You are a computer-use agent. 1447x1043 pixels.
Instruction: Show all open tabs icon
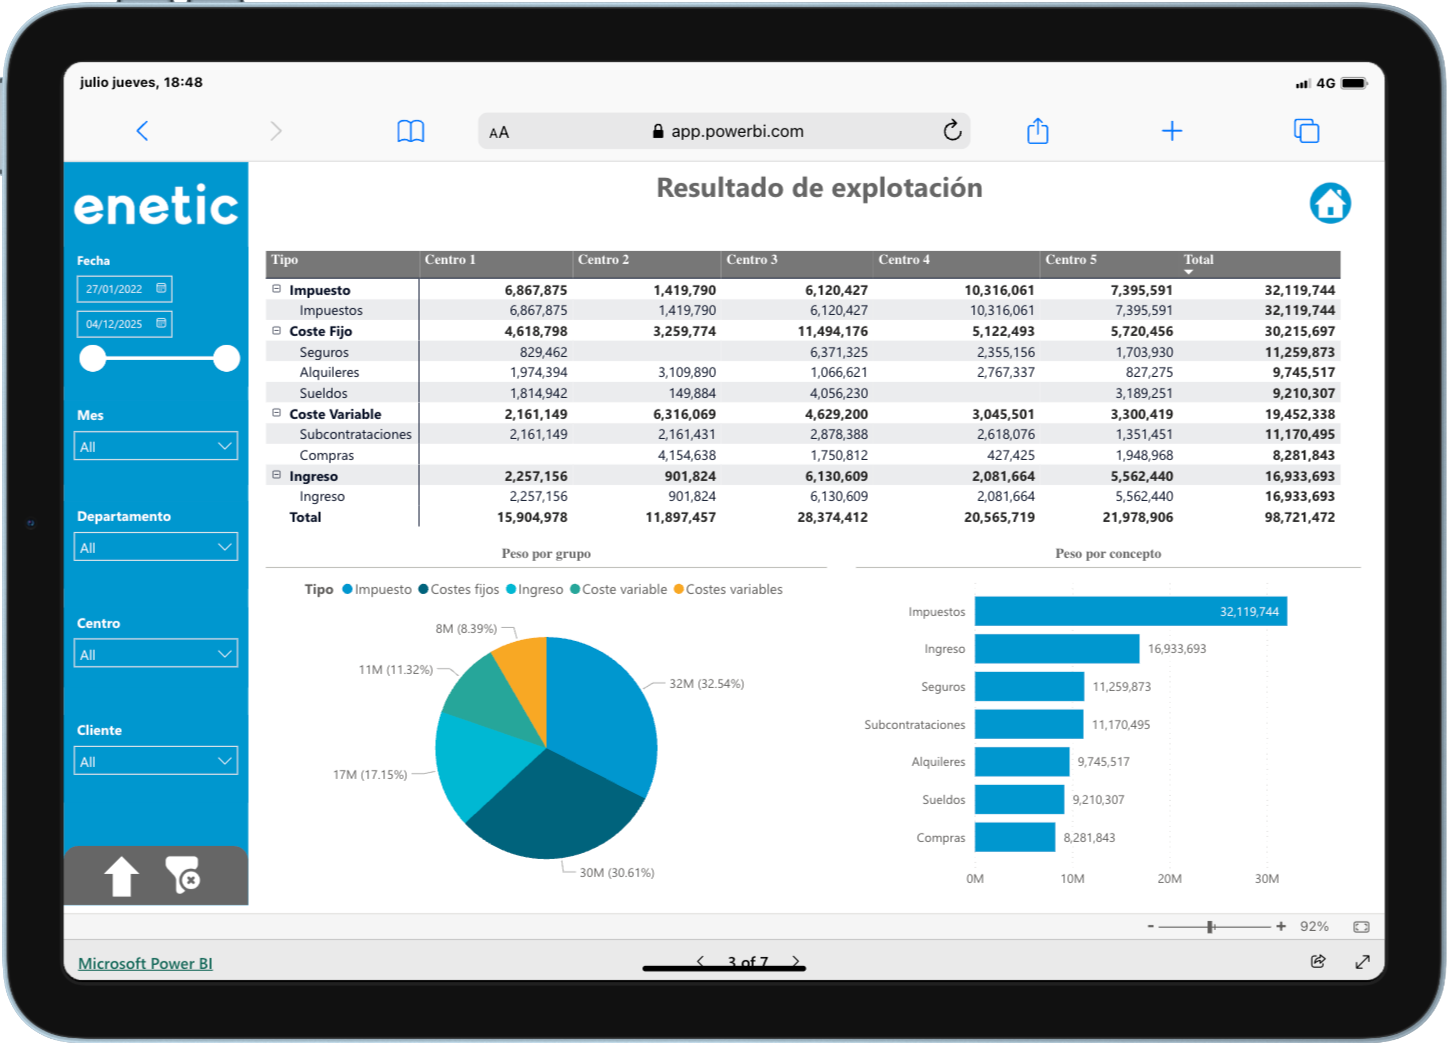coord(1306,131)
